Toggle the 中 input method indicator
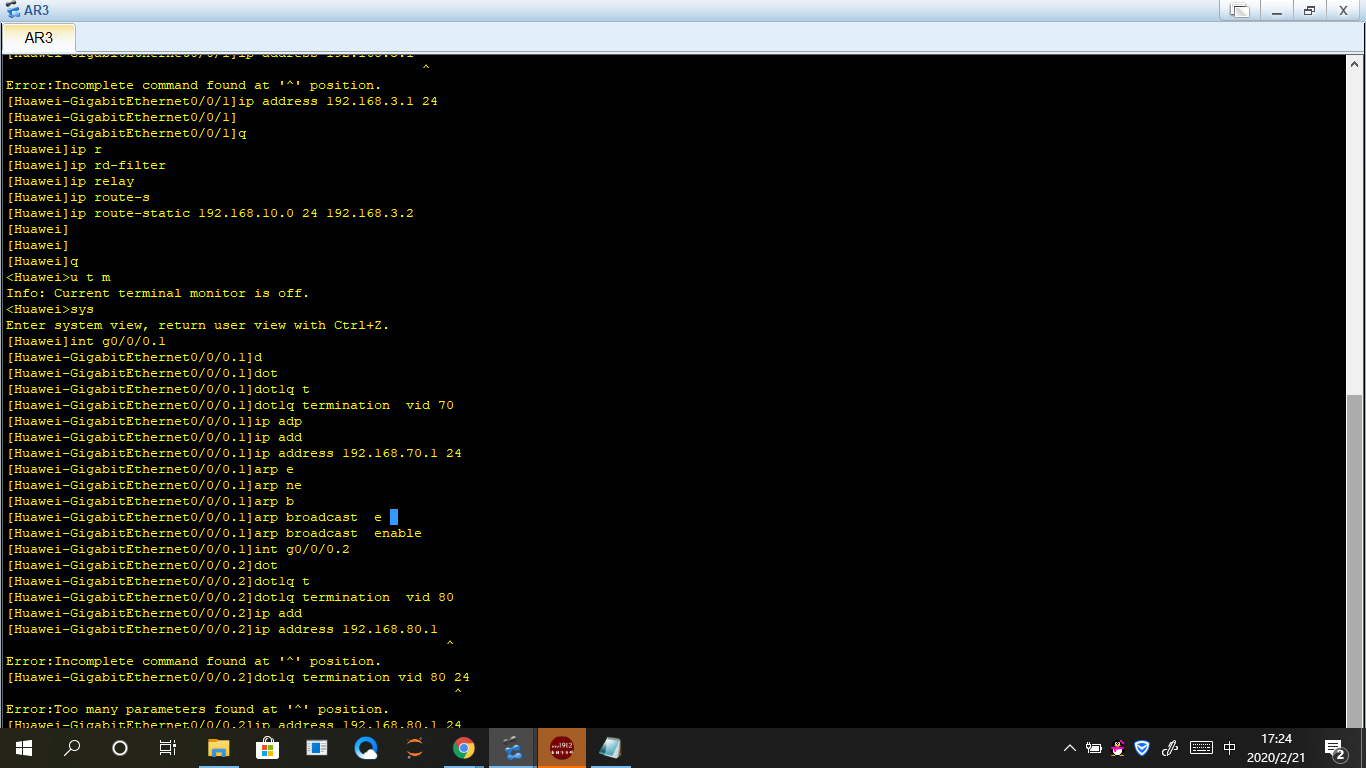This screenshot has height=768, width=1366. 1230,748
